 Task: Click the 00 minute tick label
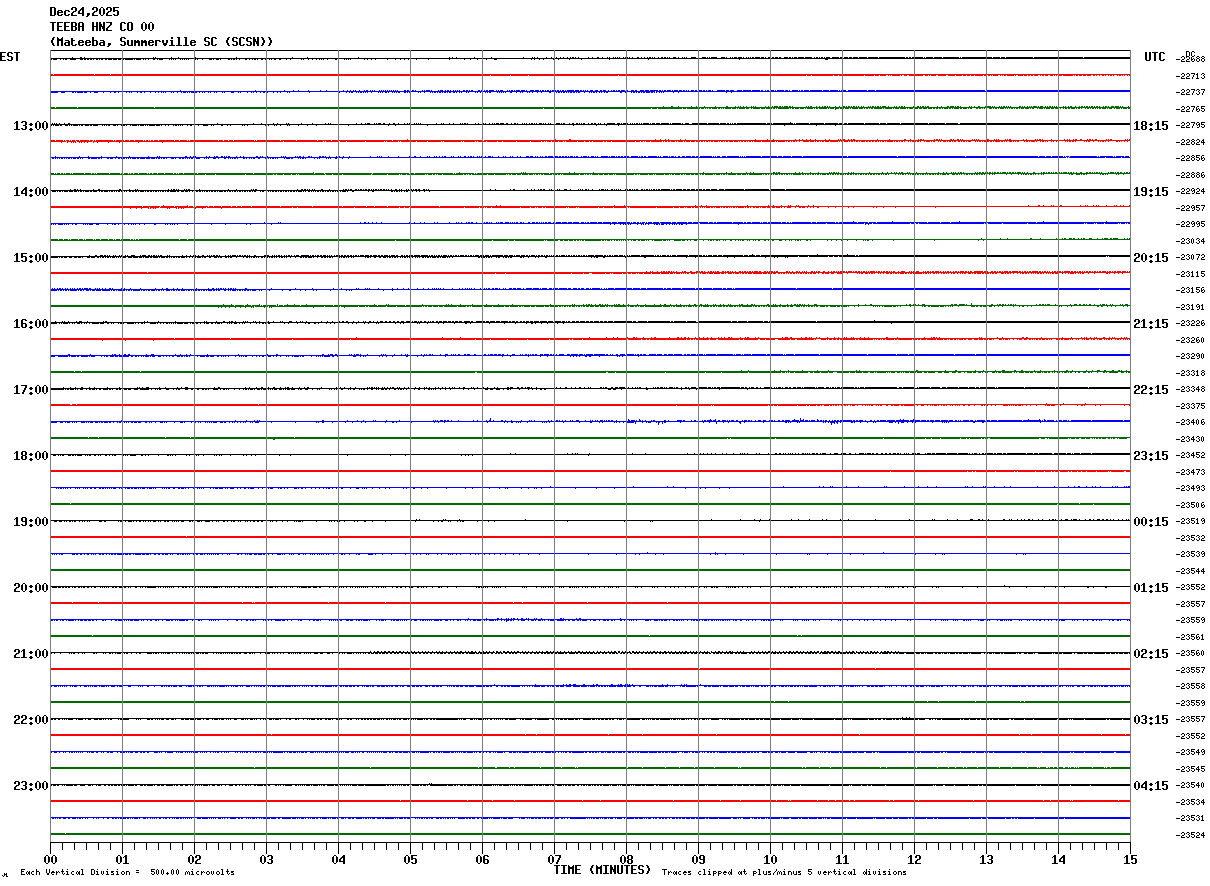[x=50, y=859]
